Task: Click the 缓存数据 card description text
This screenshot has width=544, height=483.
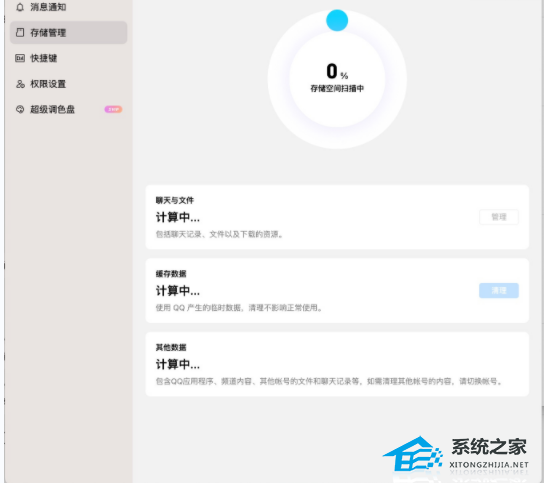Action: click(239, 308)
